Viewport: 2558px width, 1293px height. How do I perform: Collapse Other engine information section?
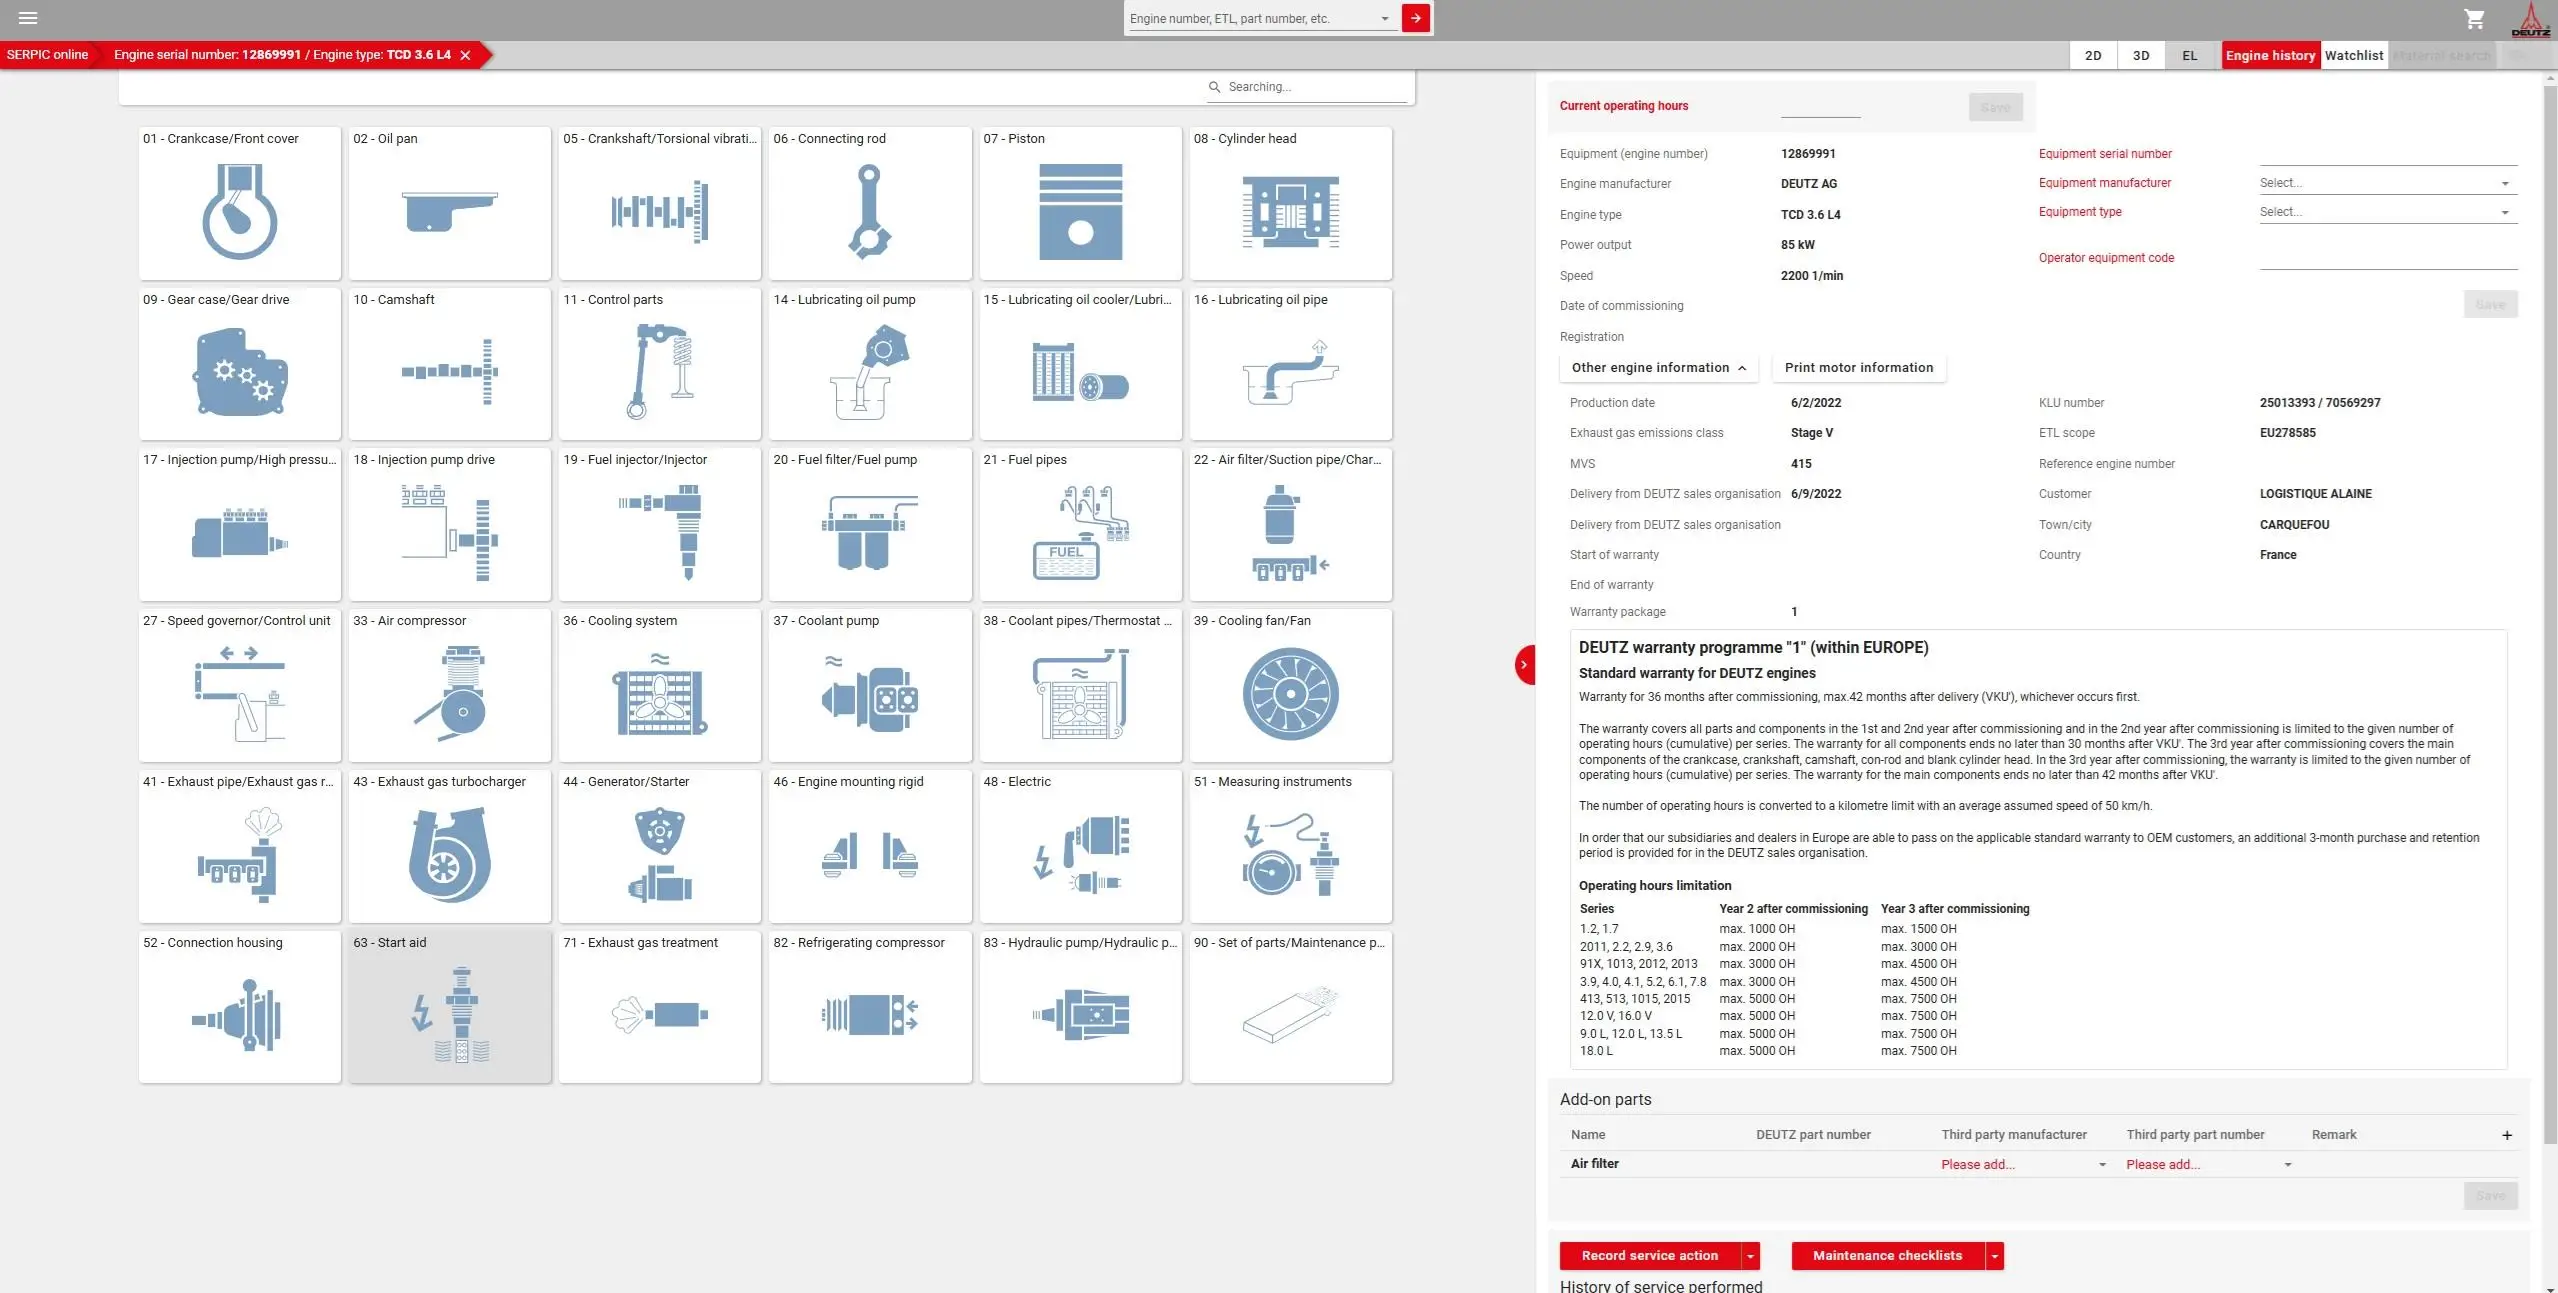coord(1658,368)
